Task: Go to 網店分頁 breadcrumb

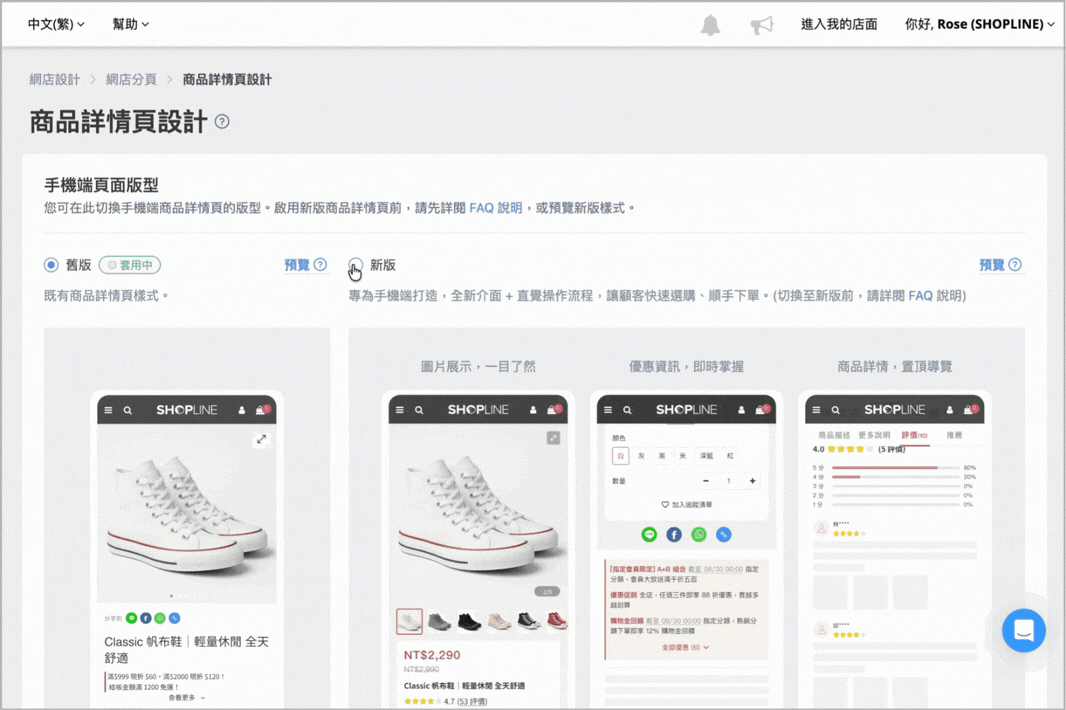Action: point(131,80)
